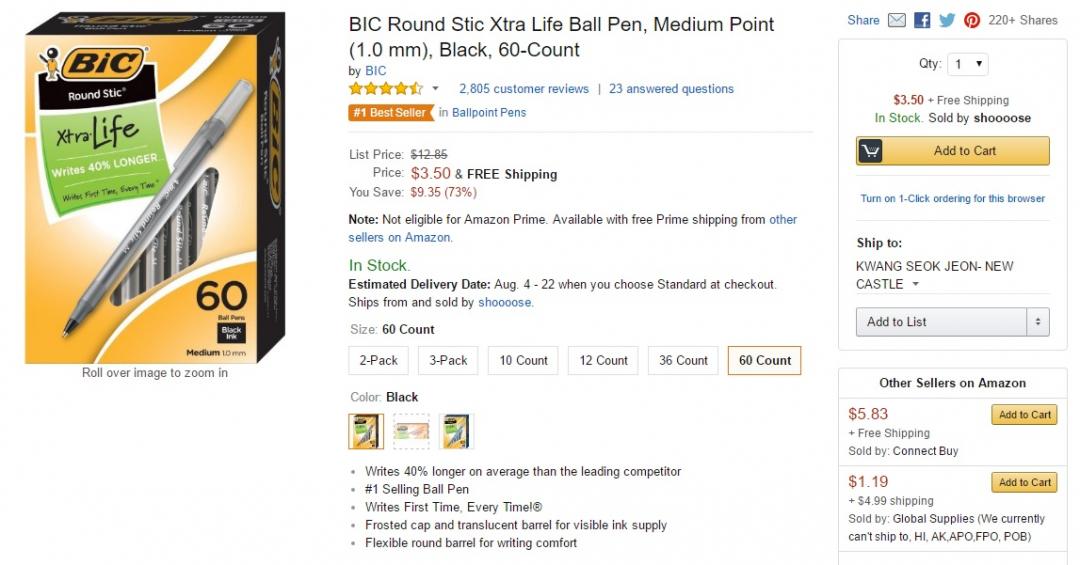The width and height of the screenshot is (1080, 565).
Task: Open the Add to List dropdown arrow
Action: pyautogui.click(x=1038, y=322)
